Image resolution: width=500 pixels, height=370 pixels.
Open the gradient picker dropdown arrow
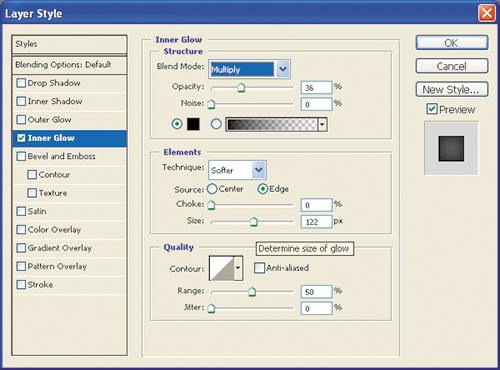pos(322,124)
